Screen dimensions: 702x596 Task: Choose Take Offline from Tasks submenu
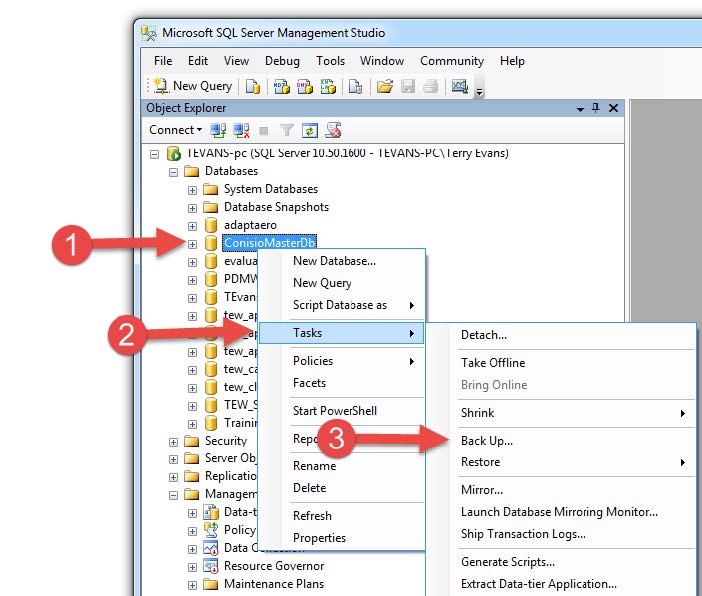click(562, 363)
